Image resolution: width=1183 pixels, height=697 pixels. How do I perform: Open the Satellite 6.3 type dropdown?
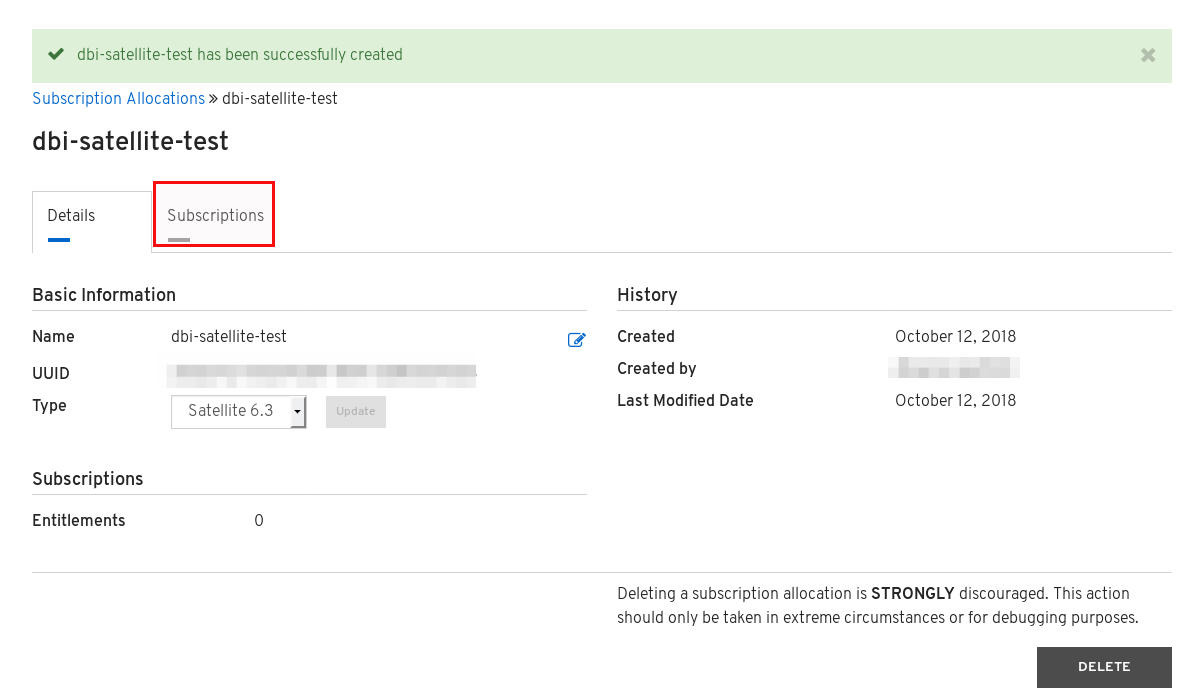coord(238,411)
